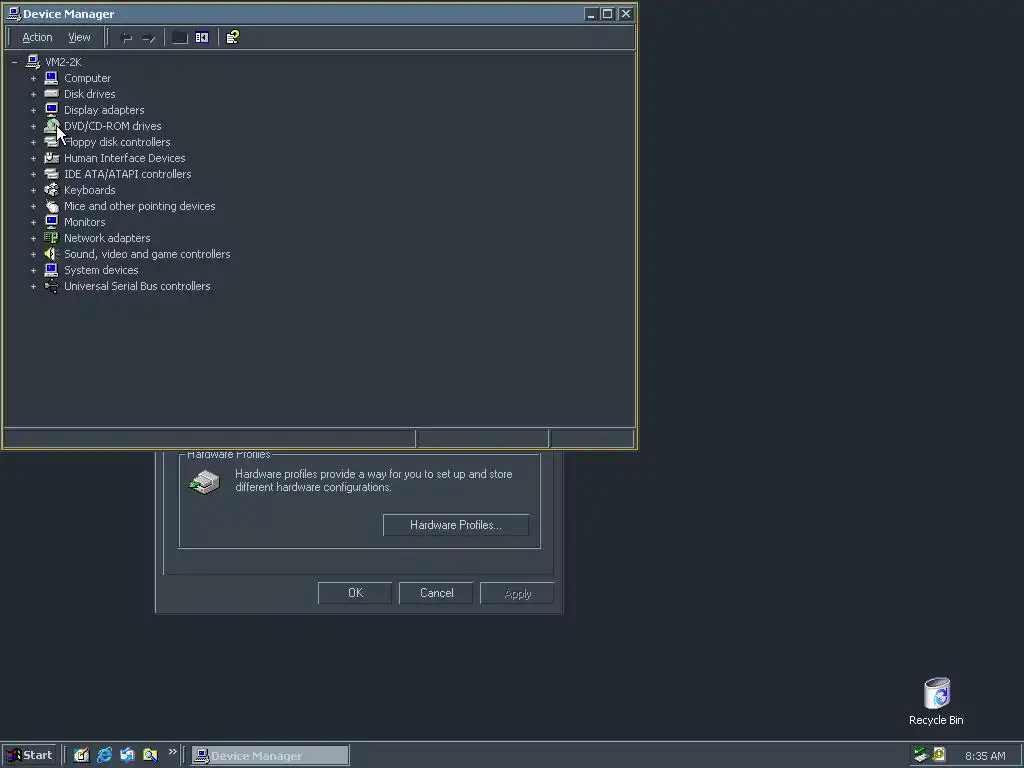
Task: Expand the Human Interface Devices category
Action: (33, 158)
